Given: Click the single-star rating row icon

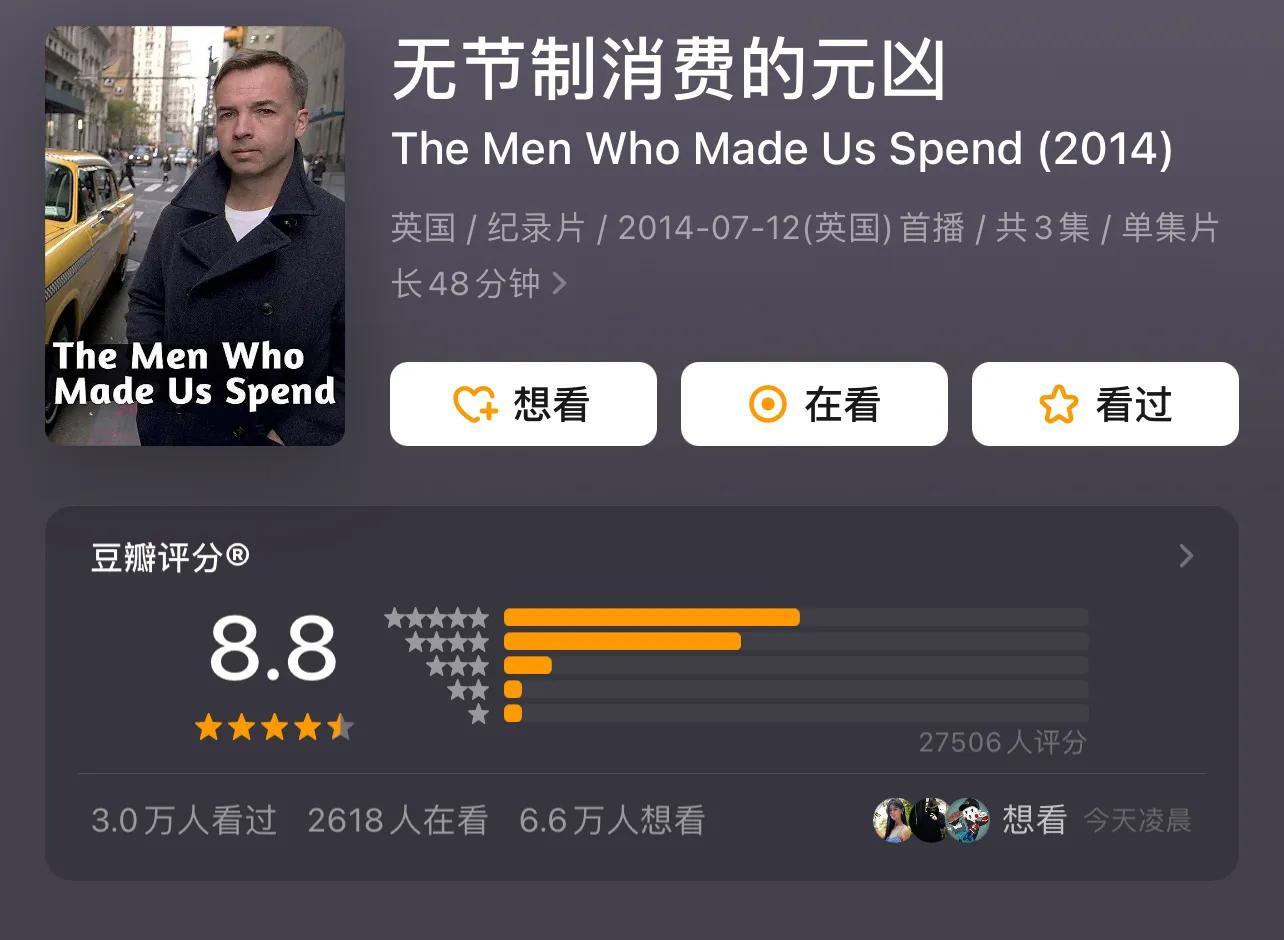Looking at the screenshot, I should pos(479,714).
